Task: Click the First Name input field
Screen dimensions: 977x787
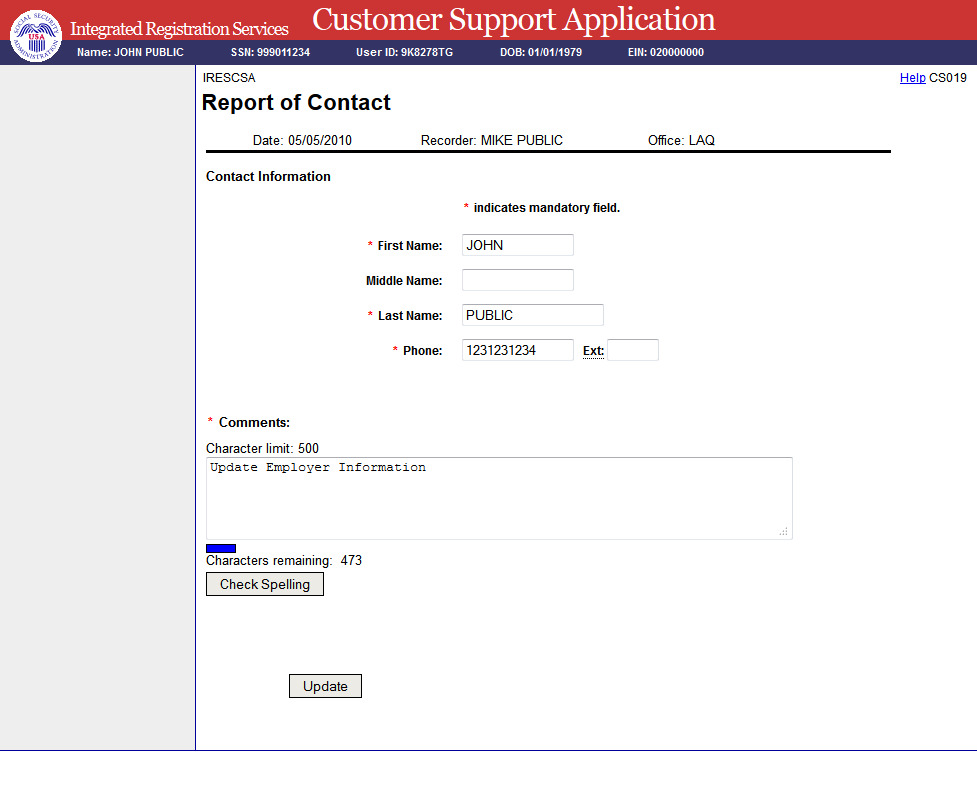Action: (x=517, y=245)
